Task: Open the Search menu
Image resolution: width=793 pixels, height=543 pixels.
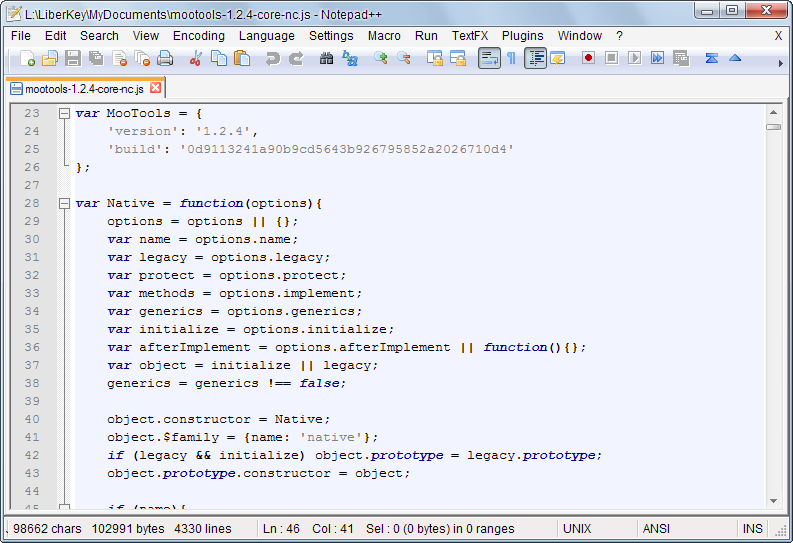Action: [x=99, y=36]
